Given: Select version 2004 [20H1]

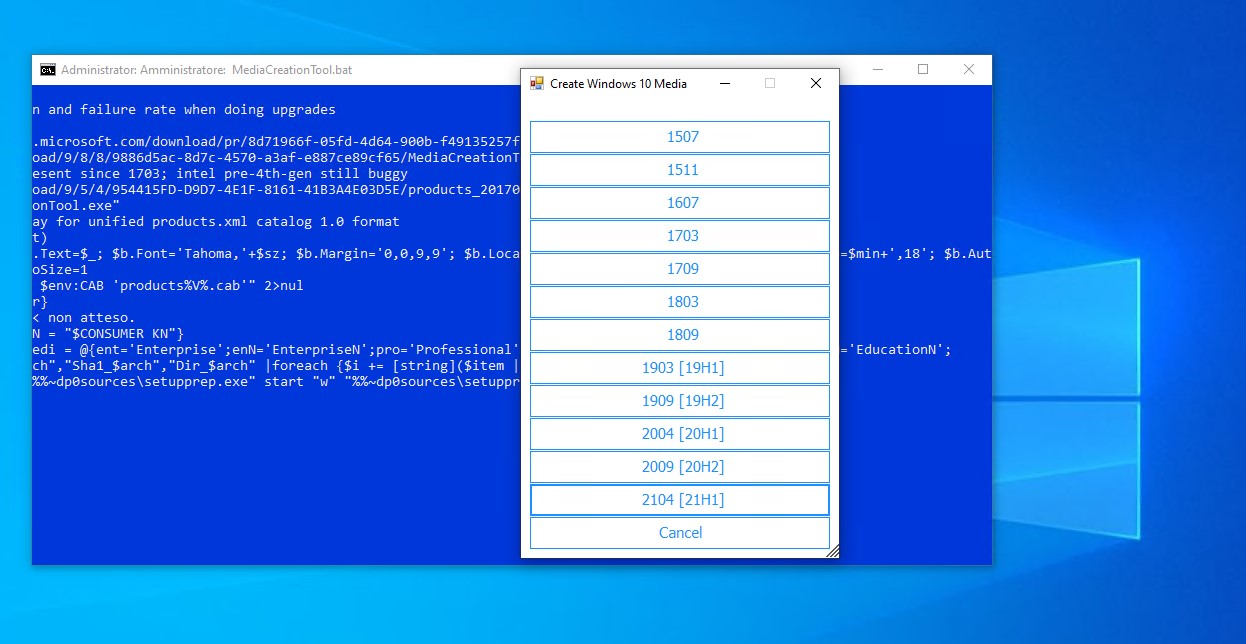Looking at the screenshot, I should [680, 434].
